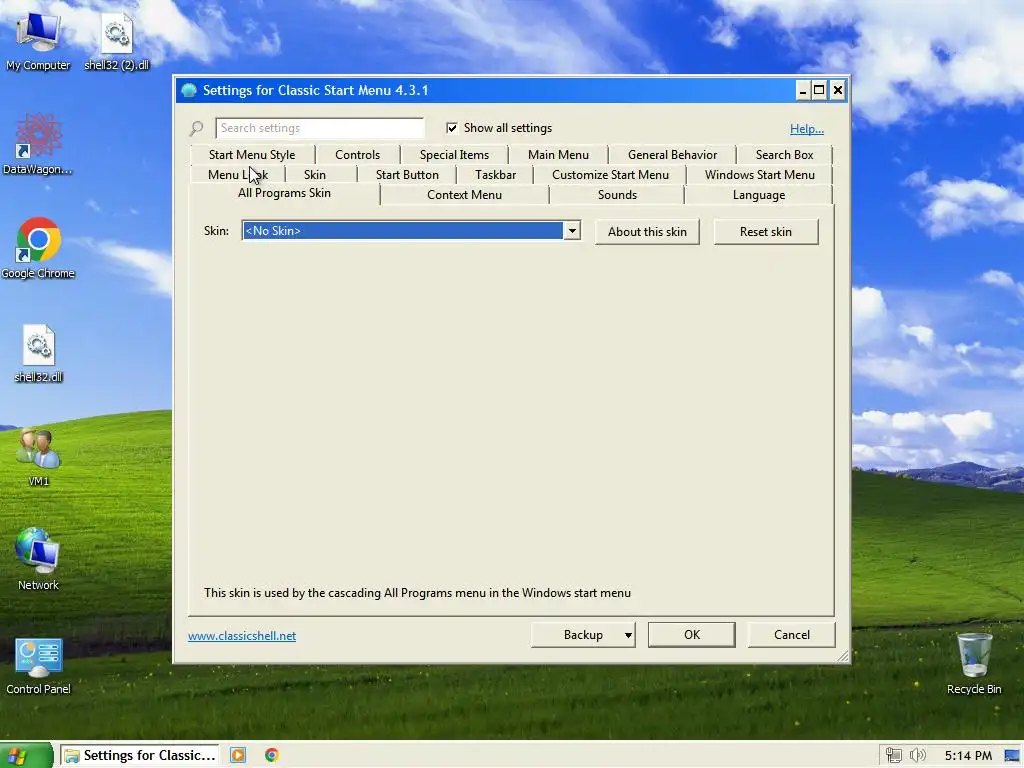Click the About this skin button
Viewport: 1024px width, 768px height.
pos(647,232)
